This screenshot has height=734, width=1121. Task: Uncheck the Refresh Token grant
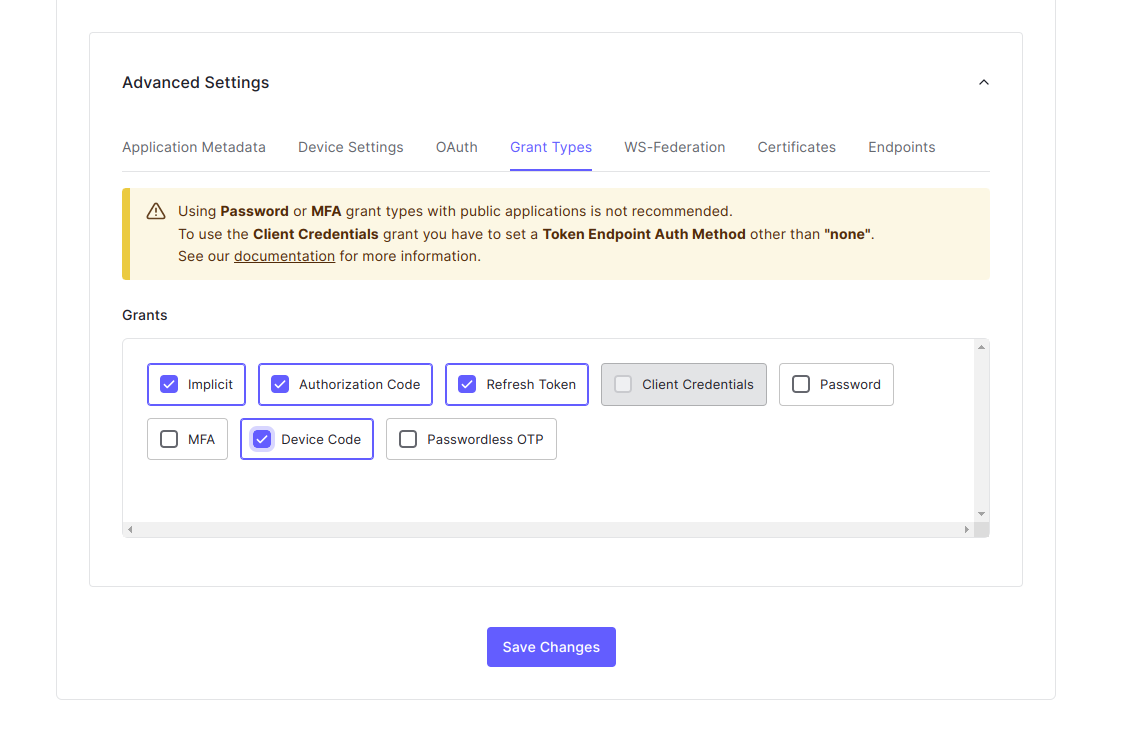click(x=467, y=384)
